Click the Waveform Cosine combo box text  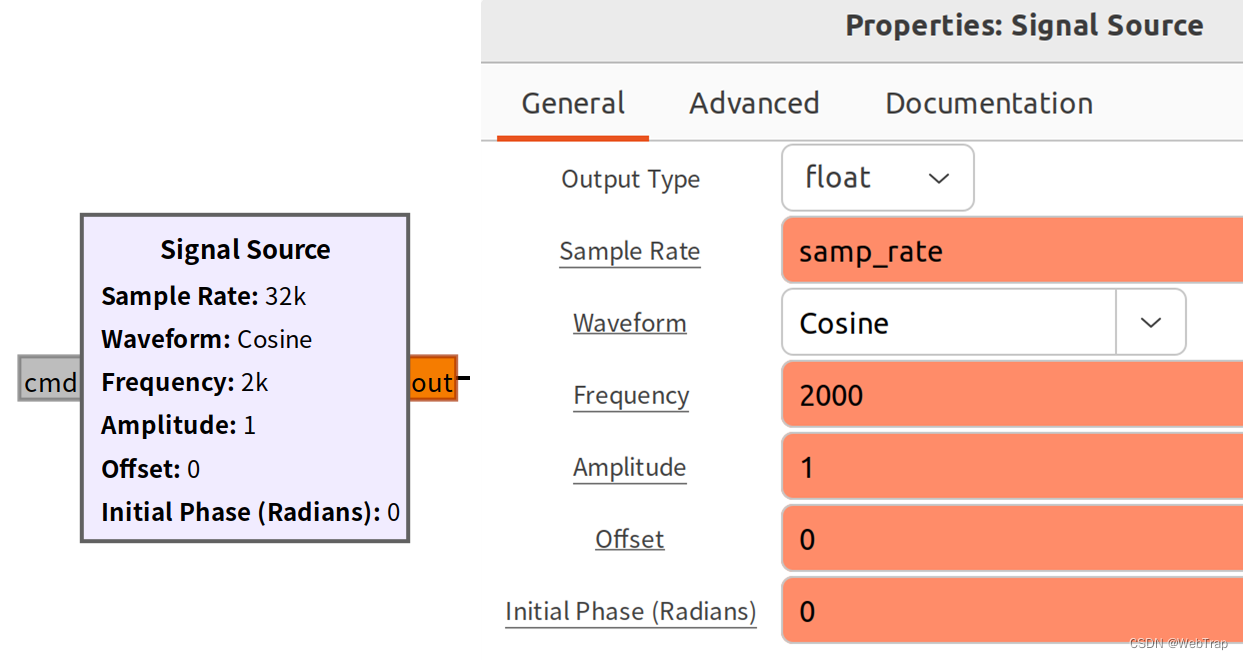947,323
